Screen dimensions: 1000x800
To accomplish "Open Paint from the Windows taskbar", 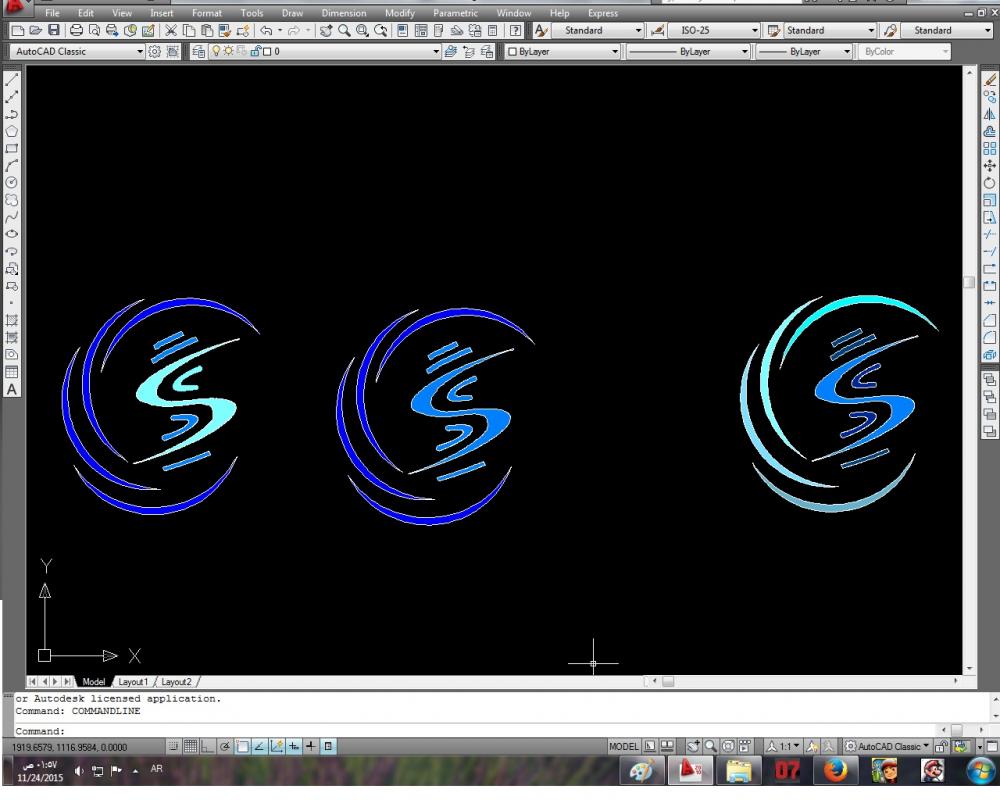I will [x=641, y=771].
